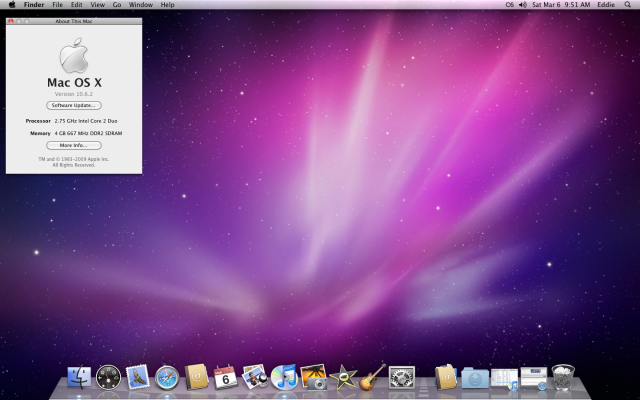Click the About This Mac title bar
Image resolution: width=640 pixels, height=400 pixels.
point(74,21)
